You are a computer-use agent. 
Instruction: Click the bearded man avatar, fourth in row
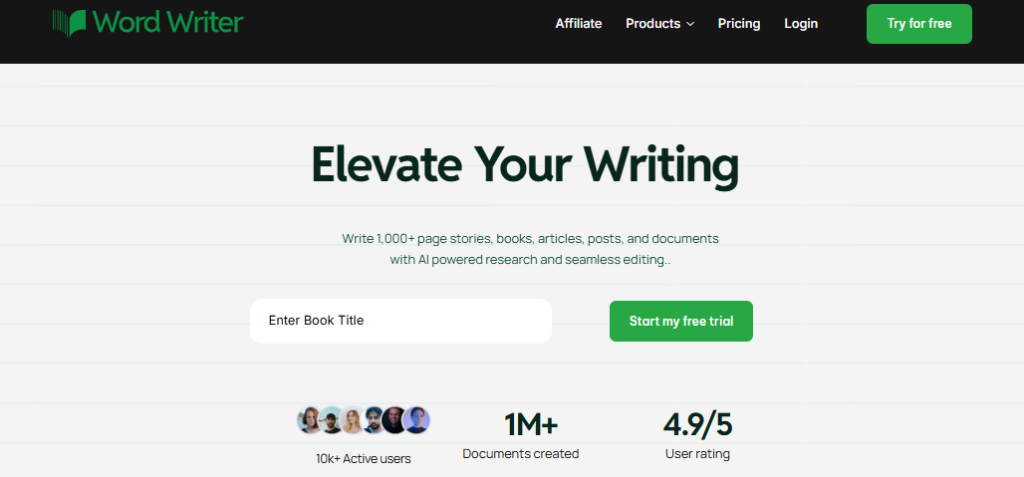[x=374, y=420]
